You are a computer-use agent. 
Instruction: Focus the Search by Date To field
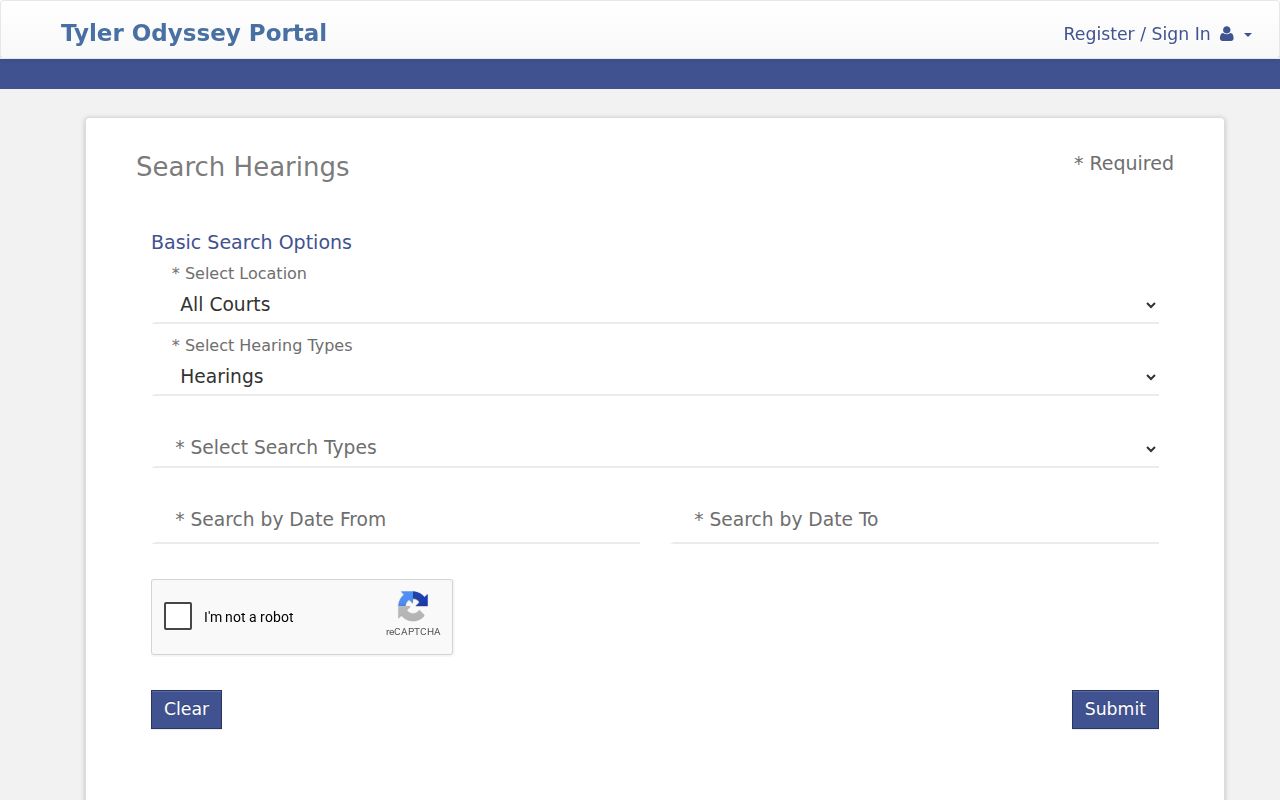pyautogui.click(x=915, y=520)
